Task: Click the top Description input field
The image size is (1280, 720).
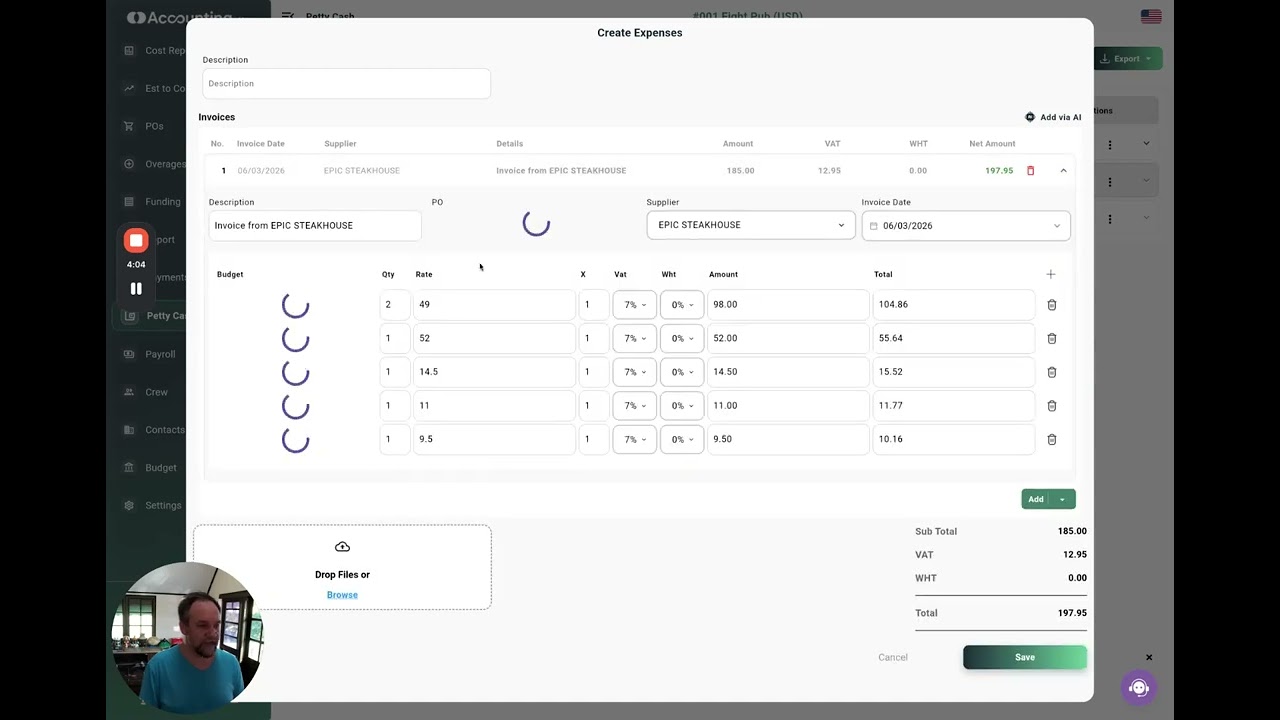Action: pos(346,84)
